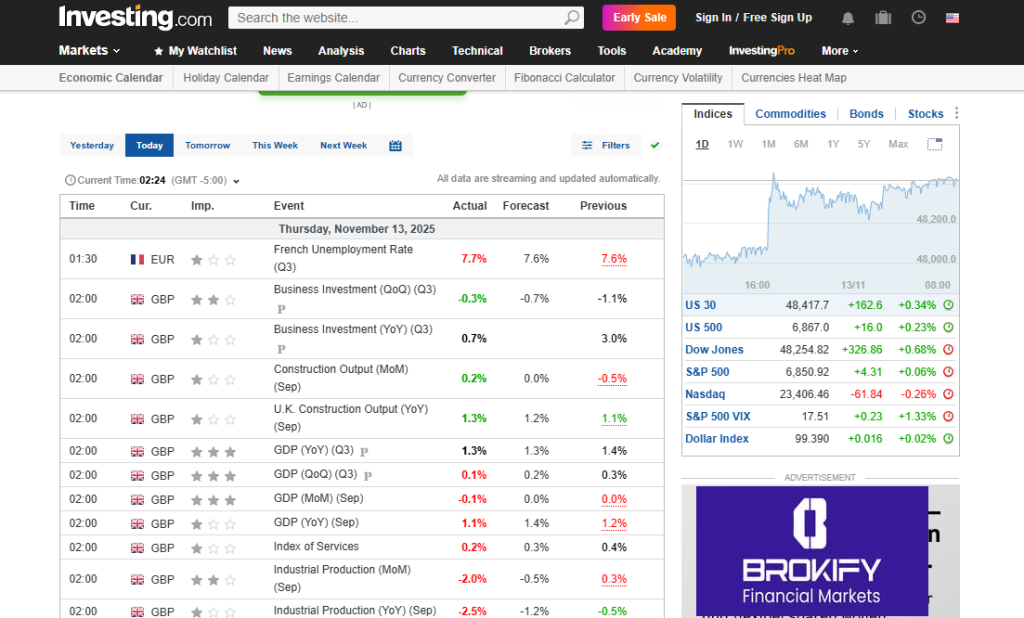Image resolution: width=1024 pixels, height=618 pixels.
Task: Expand the More navigation menu
Action: 839,51
